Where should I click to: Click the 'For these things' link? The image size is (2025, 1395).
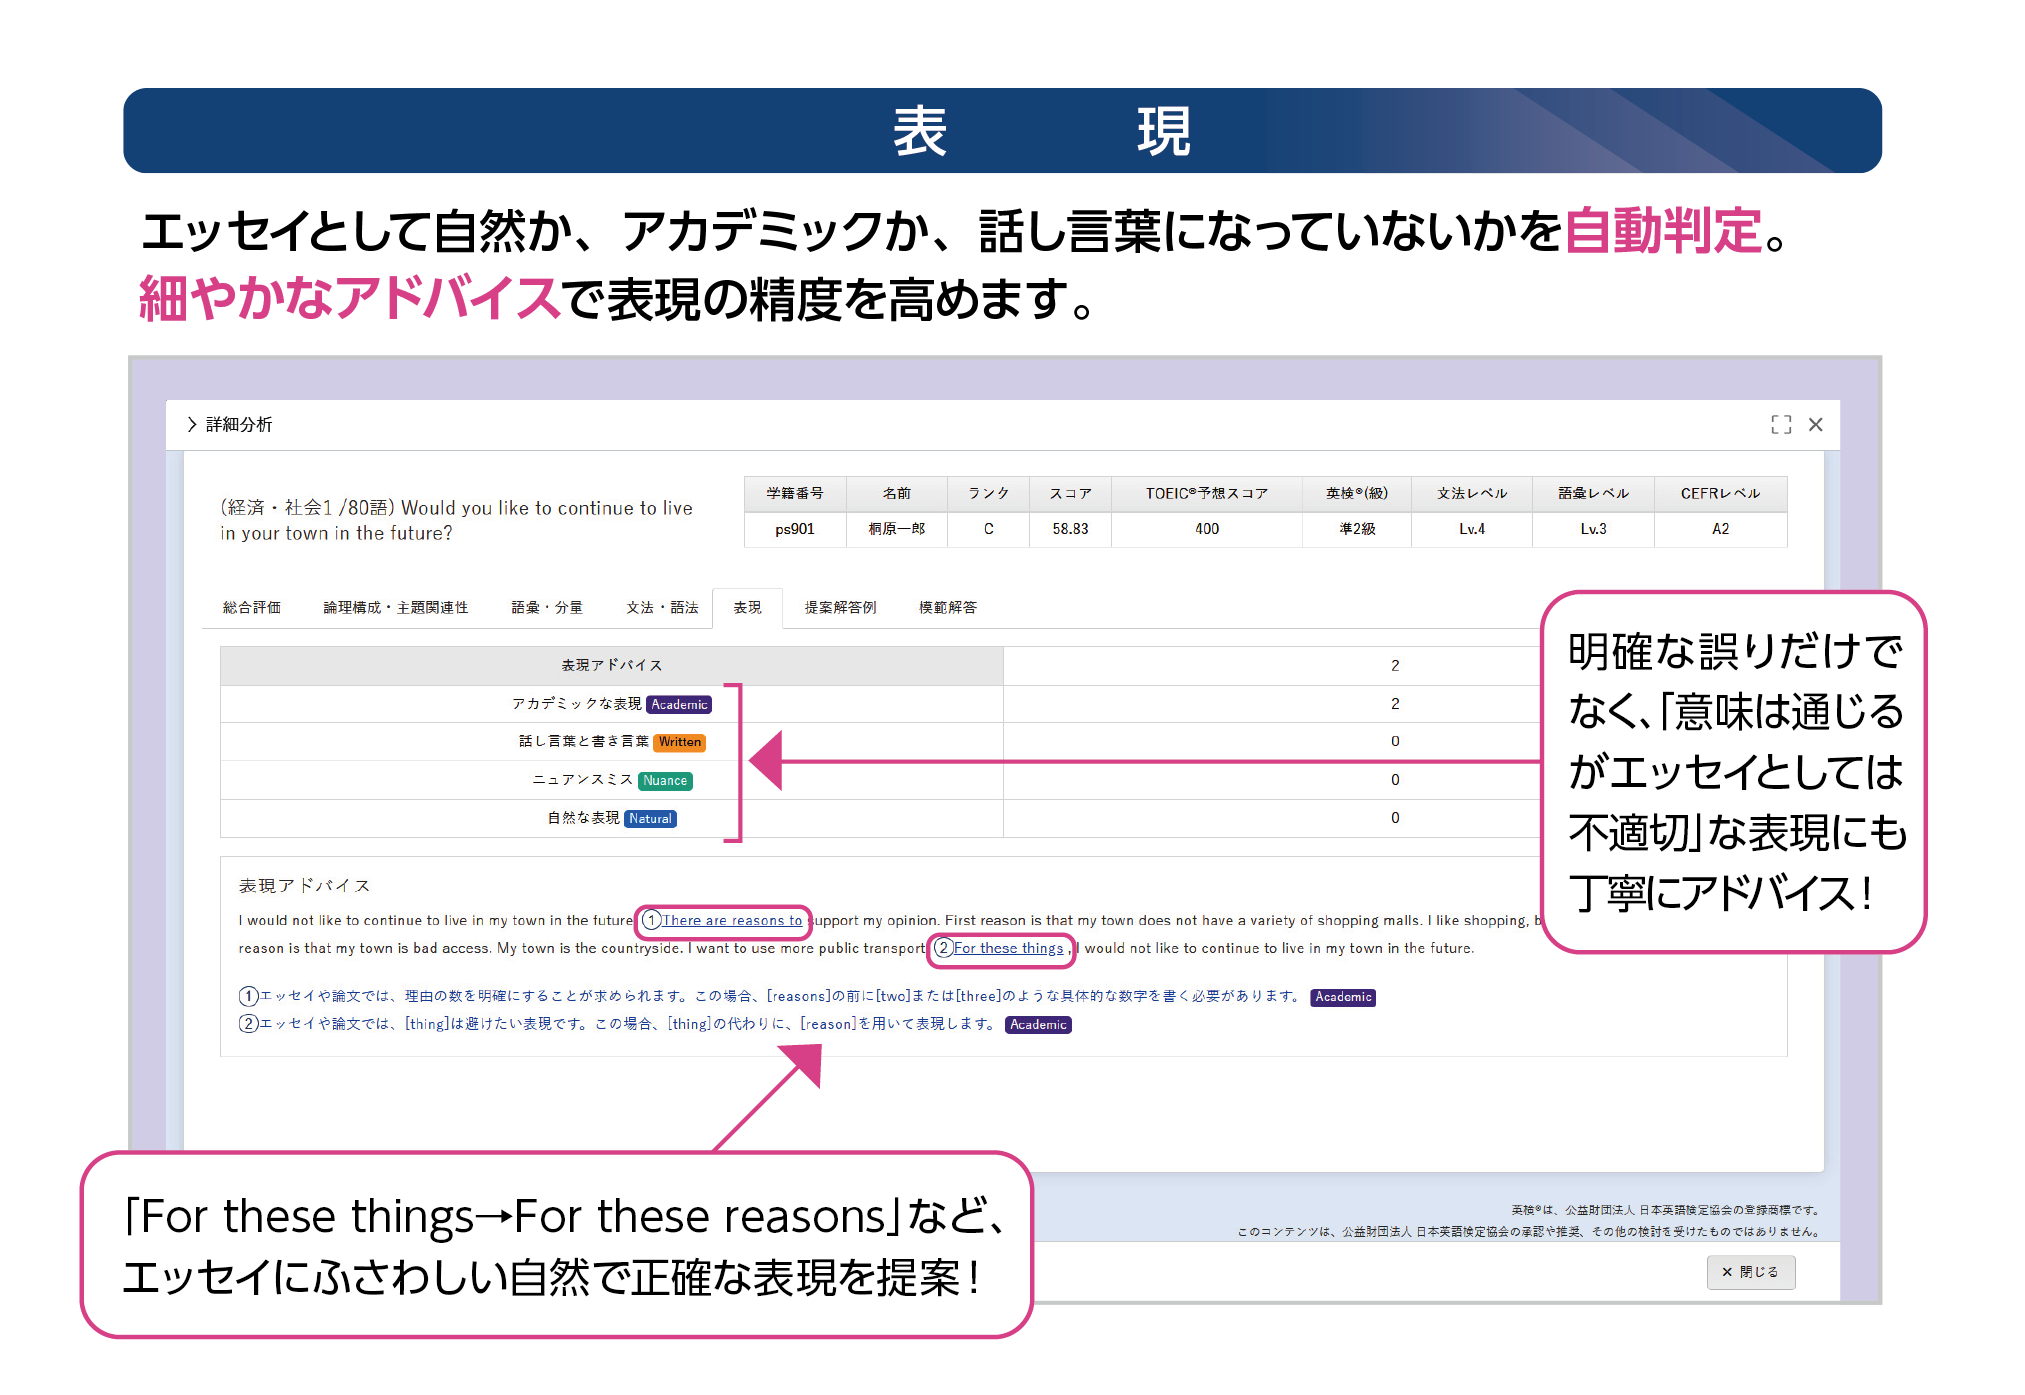click(x=1008, y=948)
